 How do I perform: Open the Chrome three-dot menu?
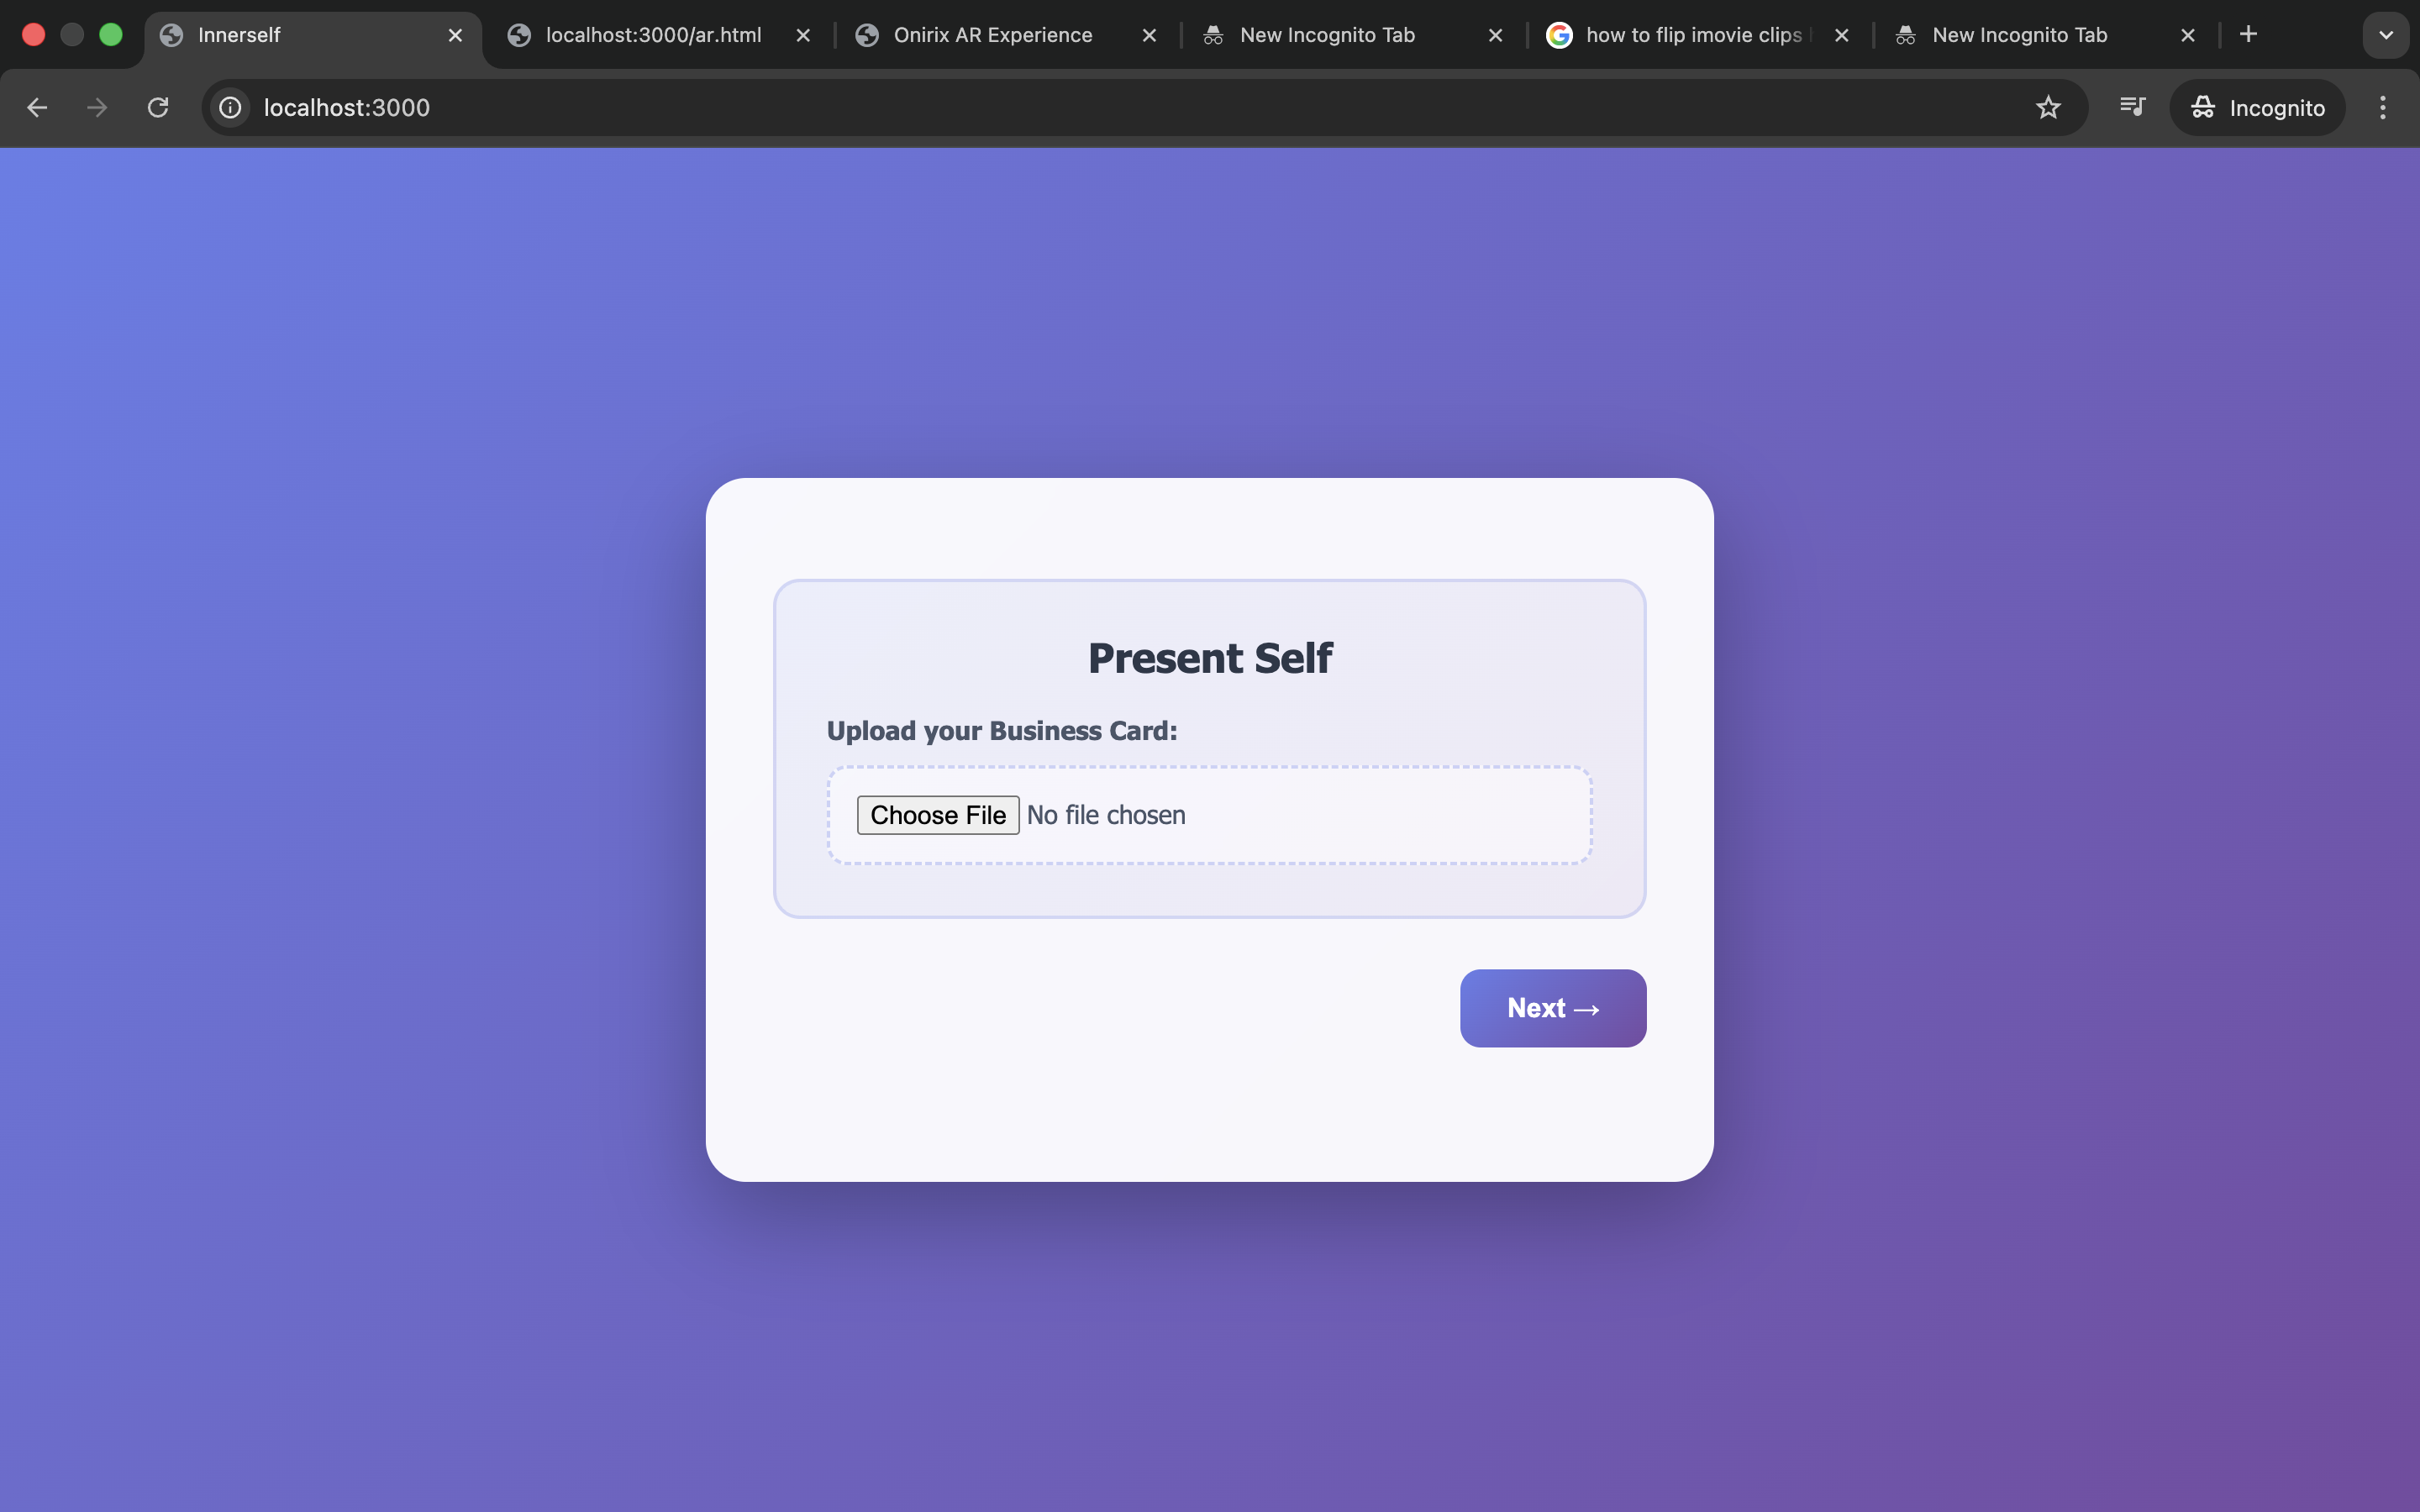(x=2383, y=107)
